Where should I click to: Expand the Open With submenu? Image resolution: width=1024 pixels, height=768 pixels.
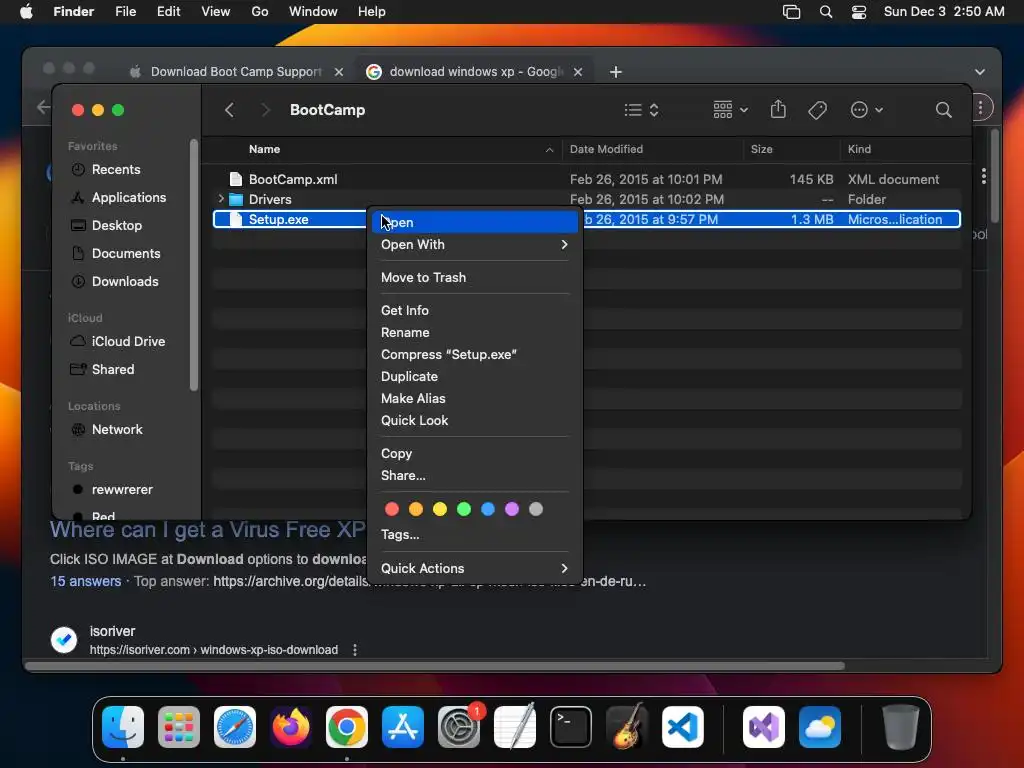475,244
